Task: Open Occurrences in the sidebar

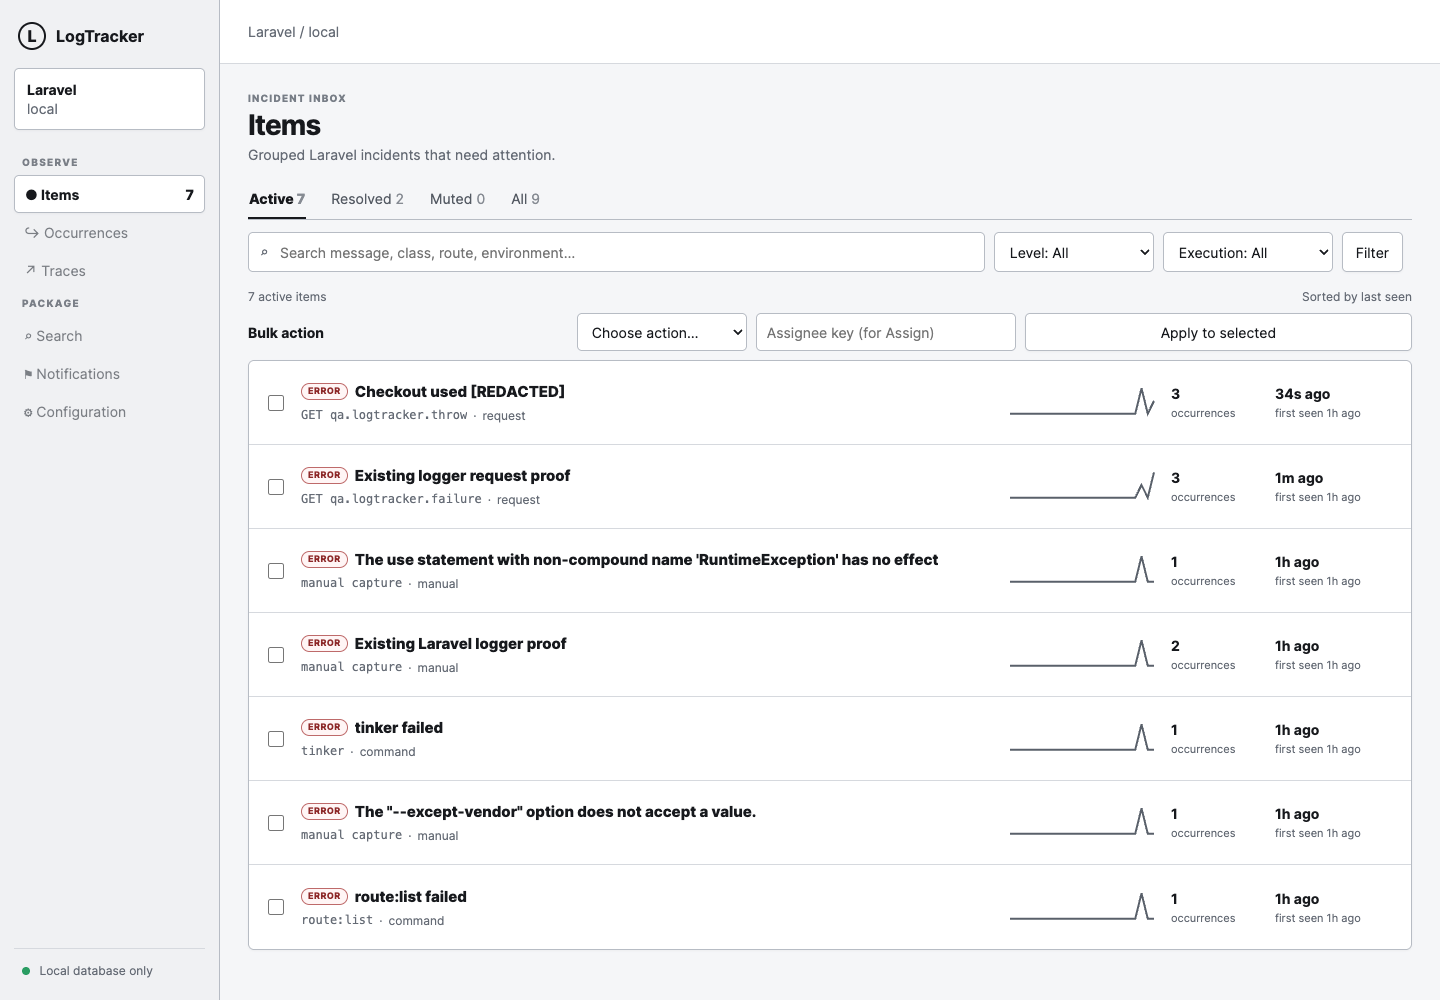Action: click(109, 233)
